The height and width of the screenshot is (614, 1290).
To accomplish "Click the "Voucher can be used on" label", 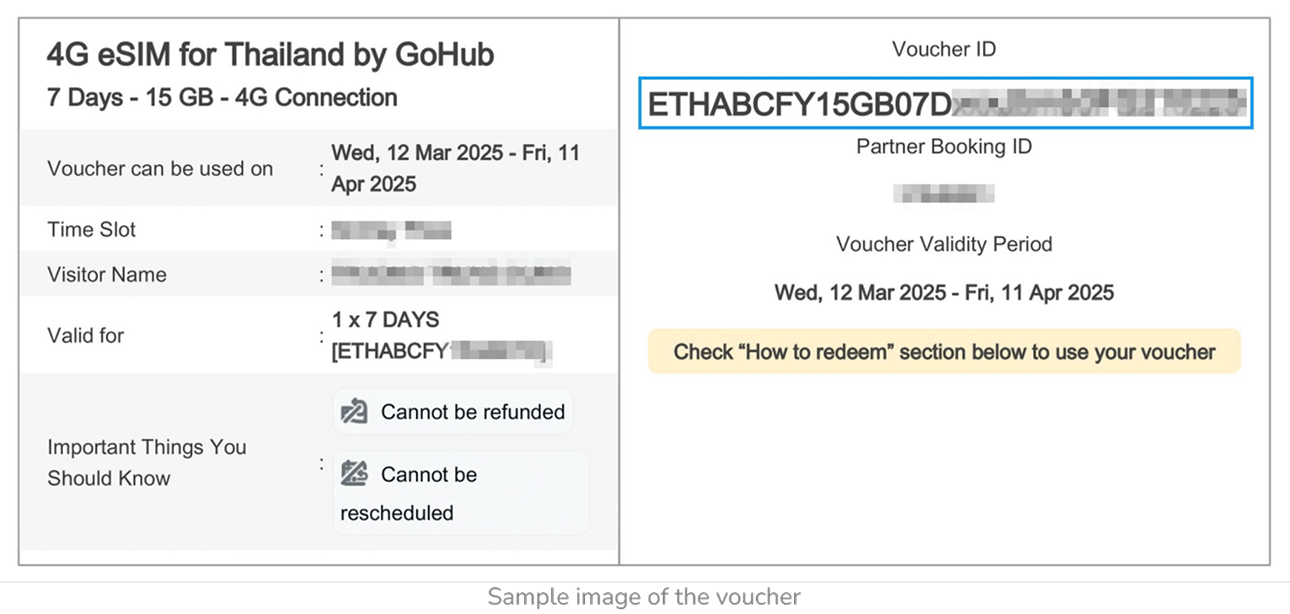I will coord(160,169).
